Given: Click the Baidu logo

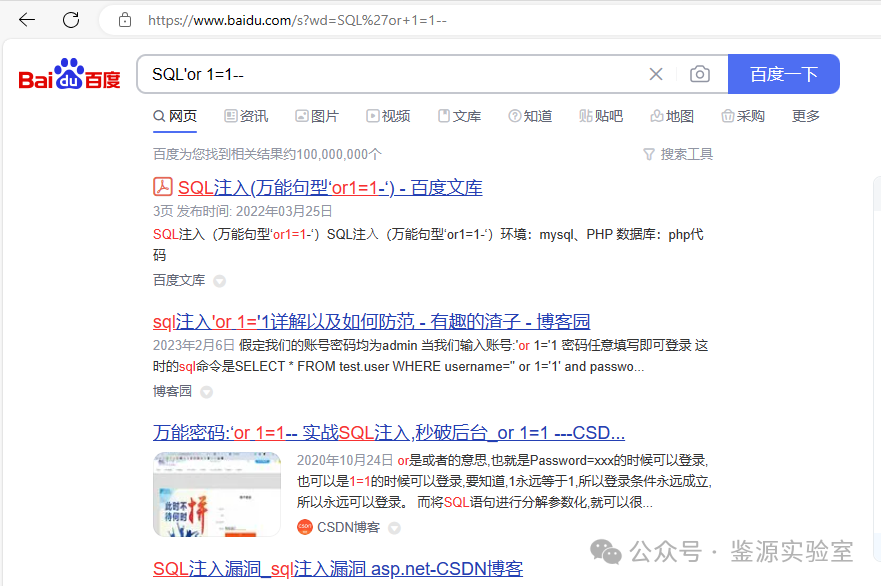Looking at the screenshot, I should [x=70, y=76].
